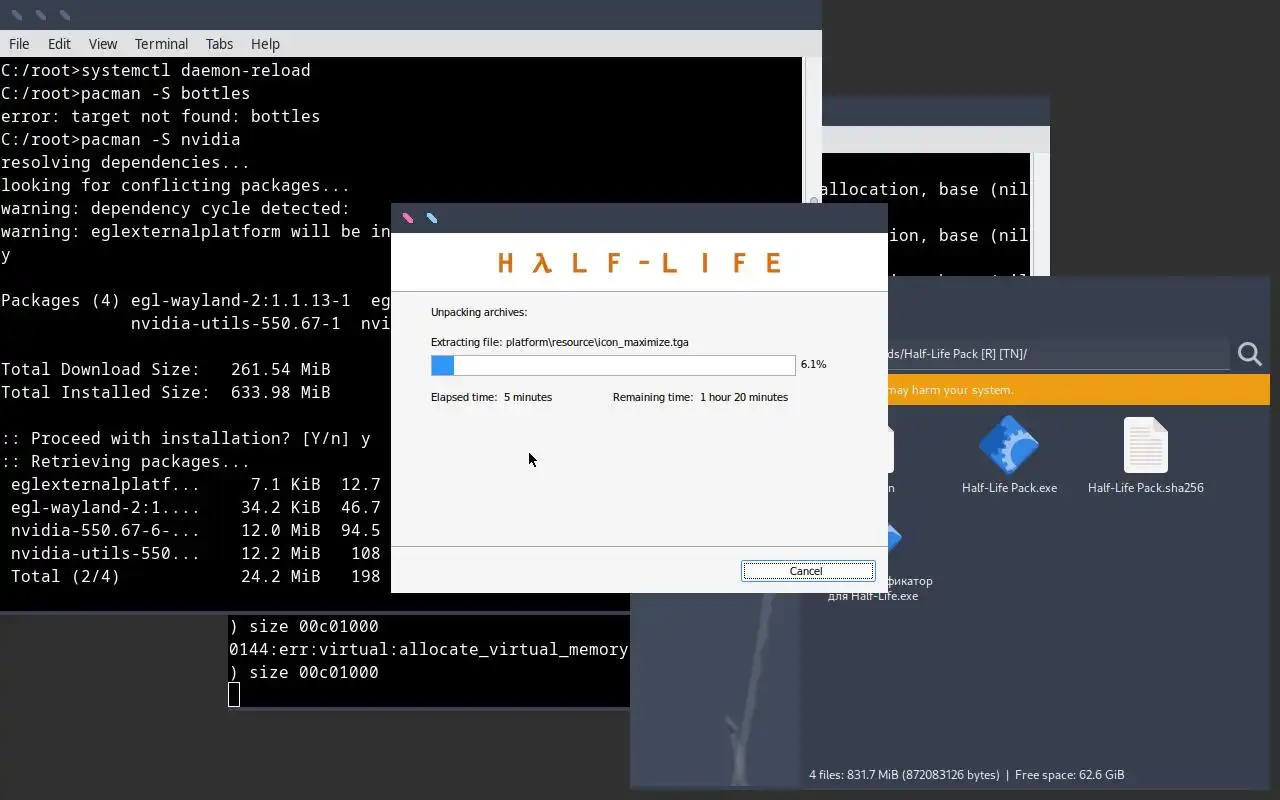Click the pink button on installer title bar

click(x=408, y=218)
